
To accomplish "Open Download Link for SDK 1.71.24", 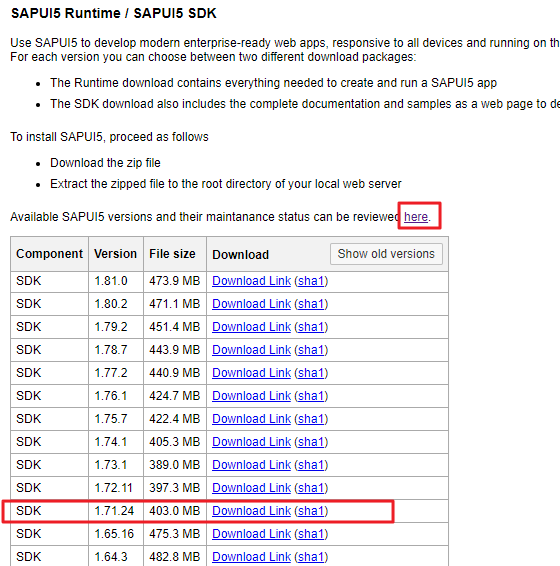I will coord(251,511).
